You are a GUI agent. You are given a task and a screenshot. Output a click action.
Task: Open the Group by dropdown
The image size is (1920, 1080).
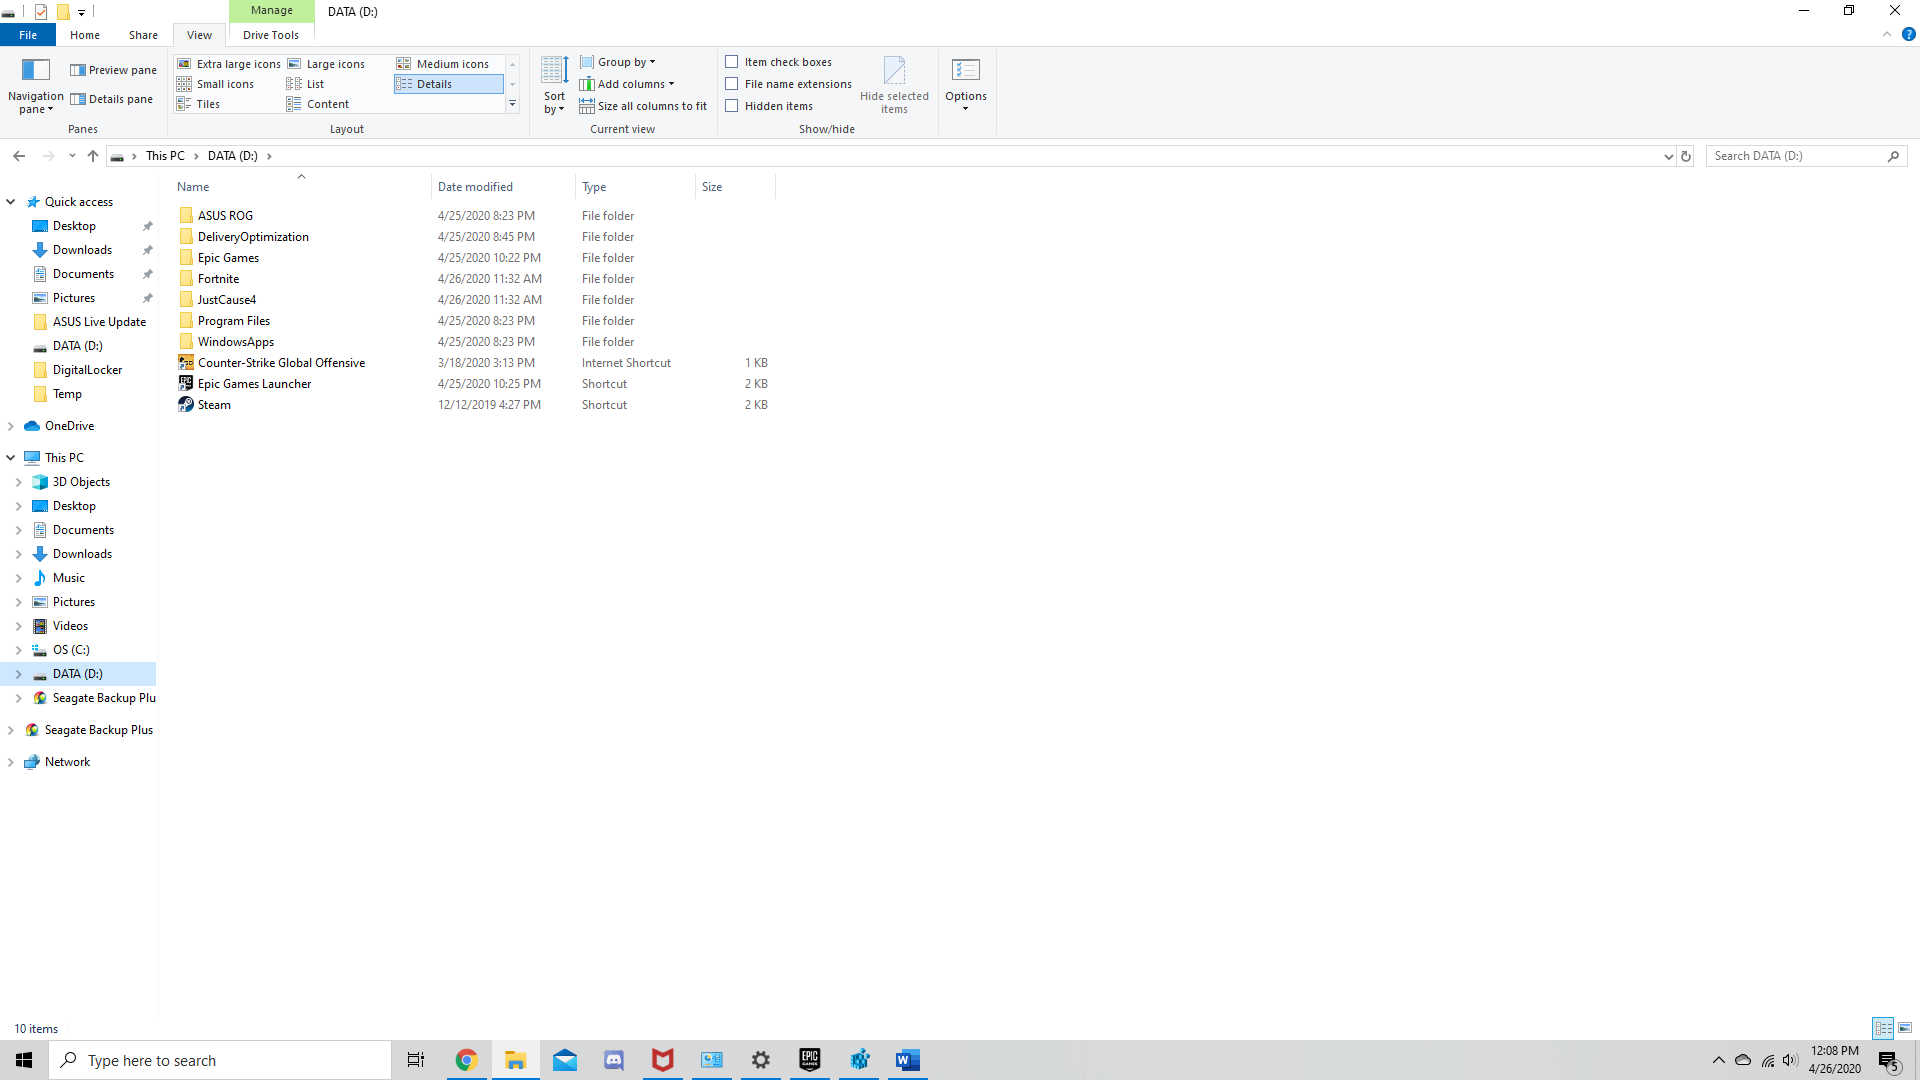click(x=618, y=62)
